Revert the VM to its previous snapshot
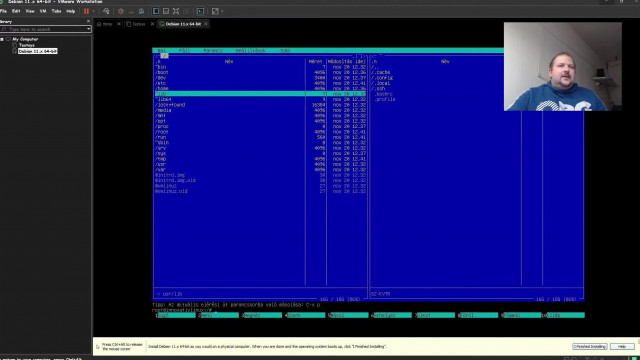Viewport: 640px width, 360px height. click(131, 11)
